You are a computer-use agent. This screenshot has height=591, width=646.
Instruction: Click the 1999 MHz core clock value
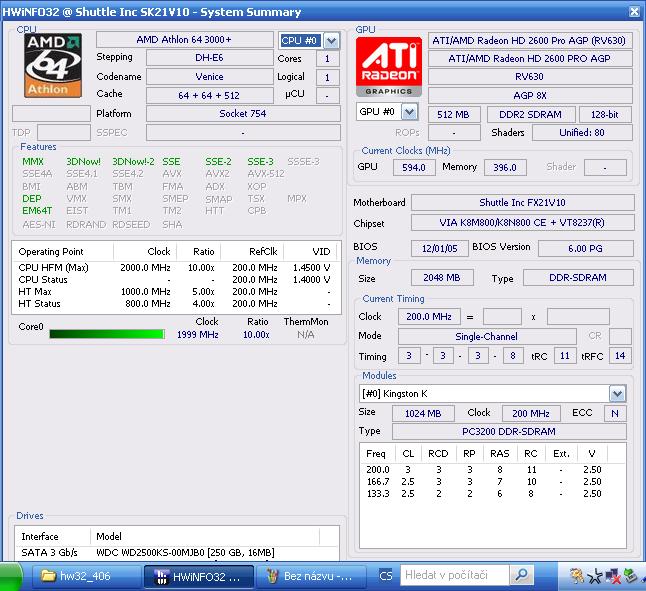click(x=198, y=334)
